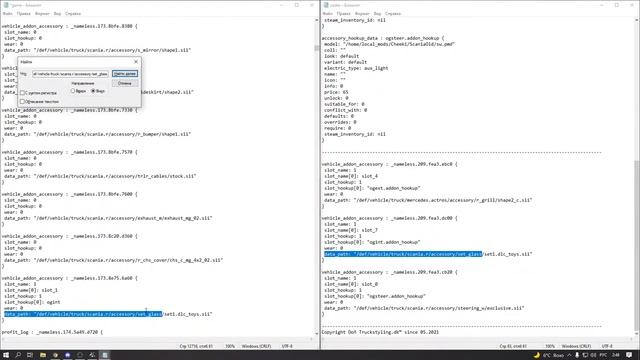Select the Down direction radio button

[93, 91]
